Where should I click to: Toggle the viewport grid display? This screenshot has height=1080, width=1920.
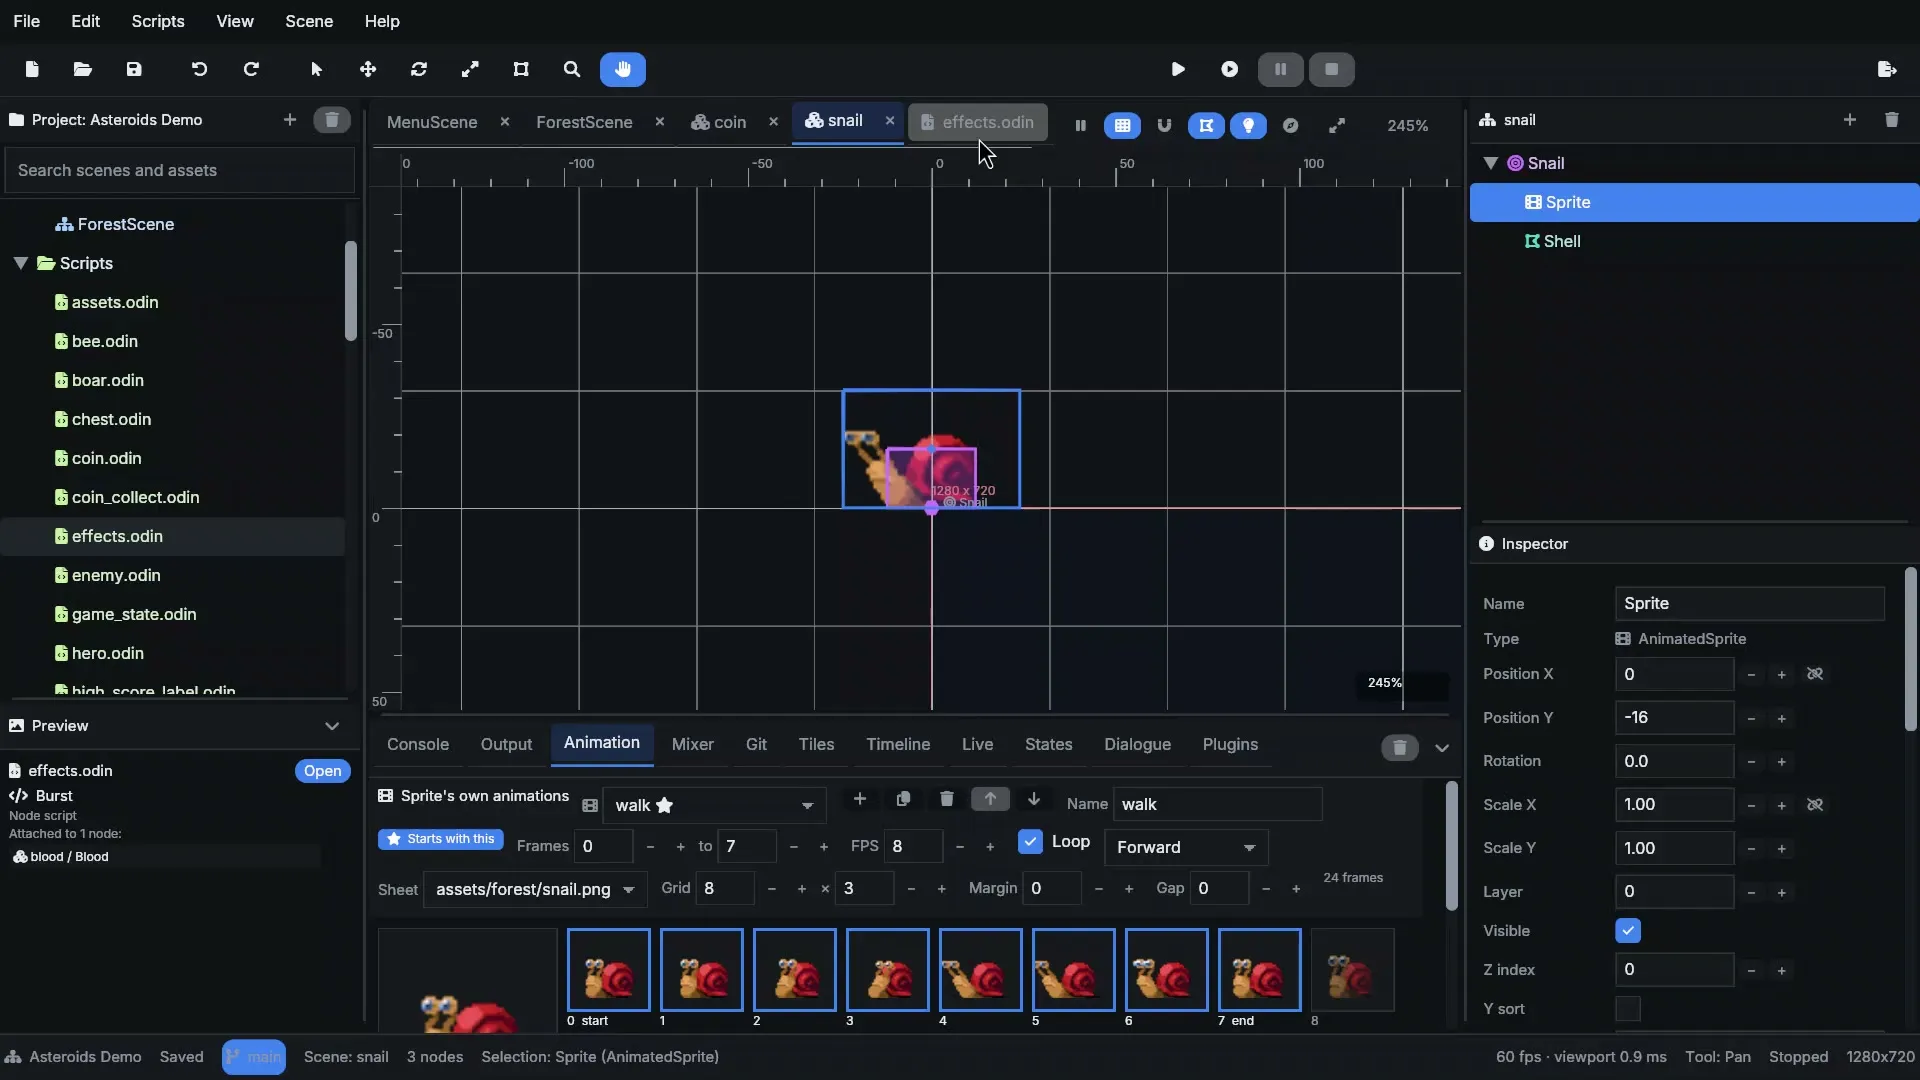(x=1123, y=125)
